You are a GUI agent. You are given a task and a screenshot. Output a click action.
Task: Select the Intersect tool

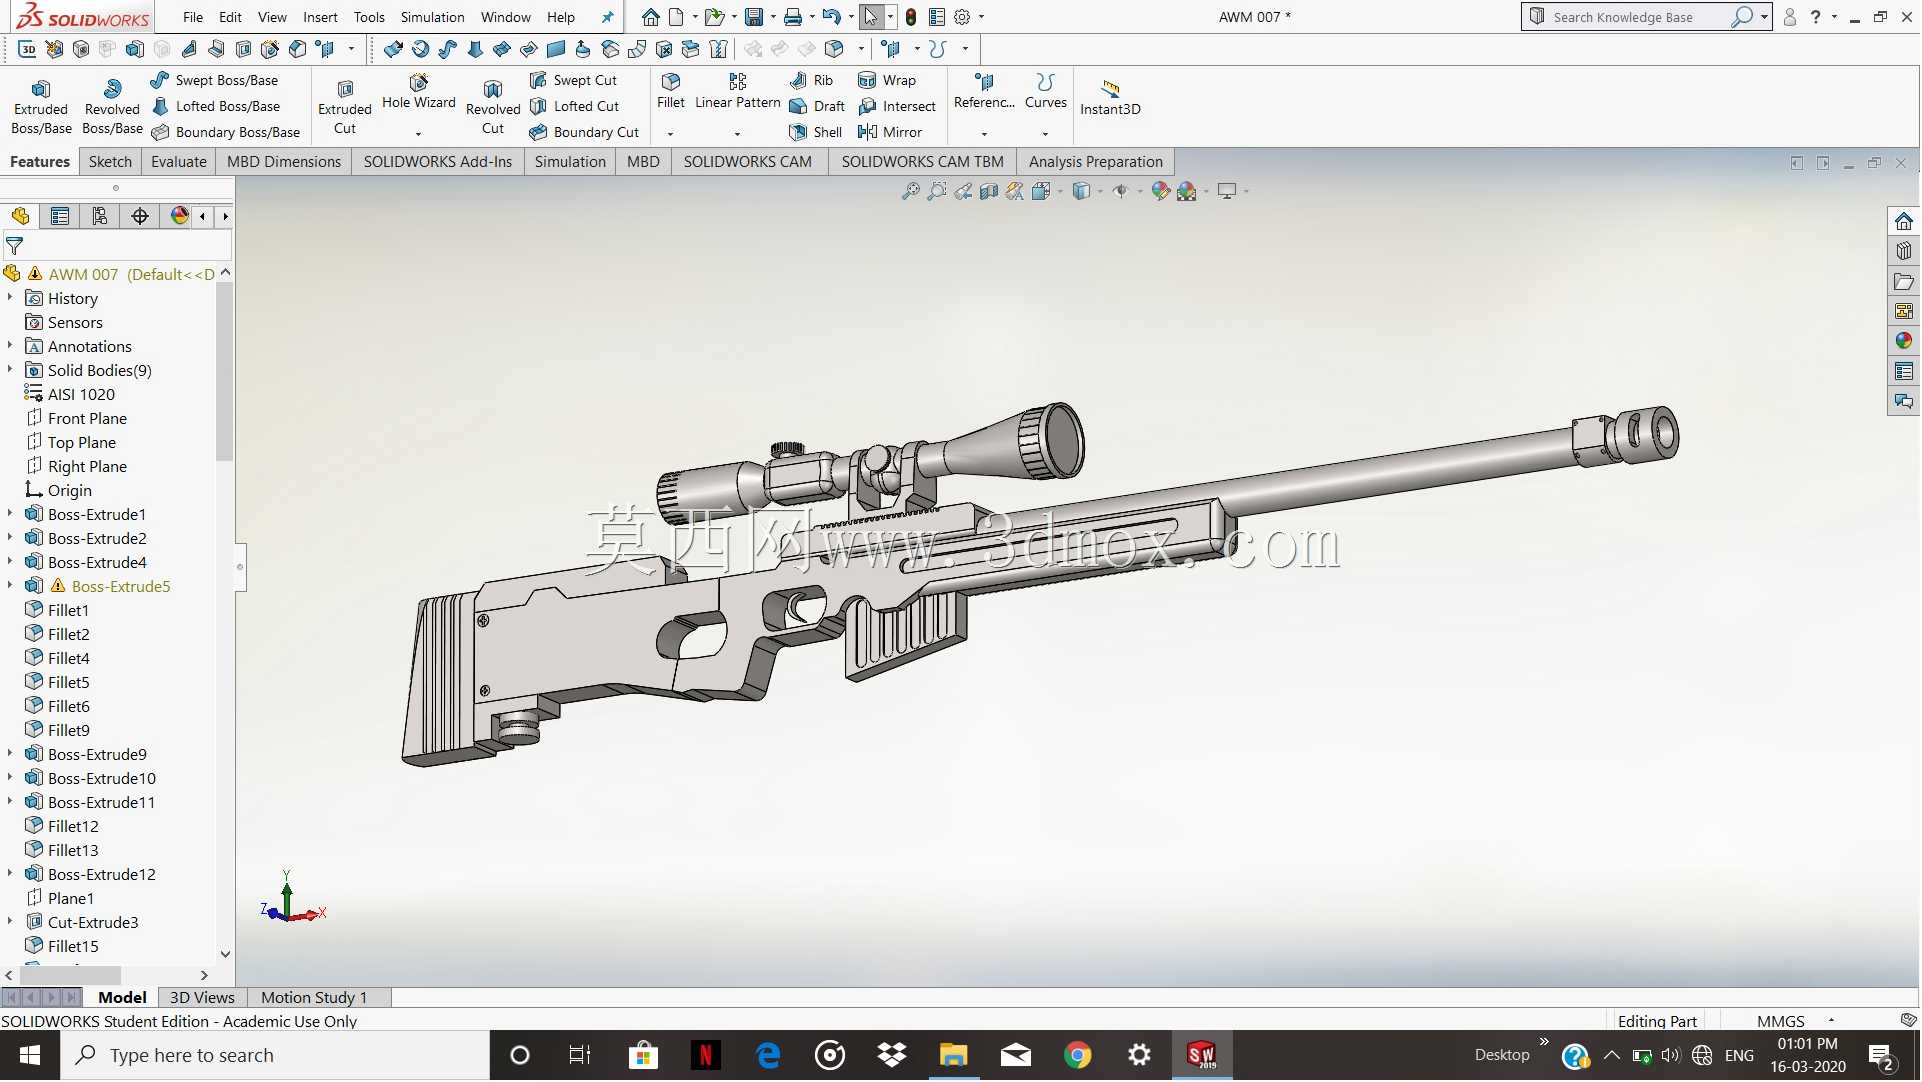[897, 106]
